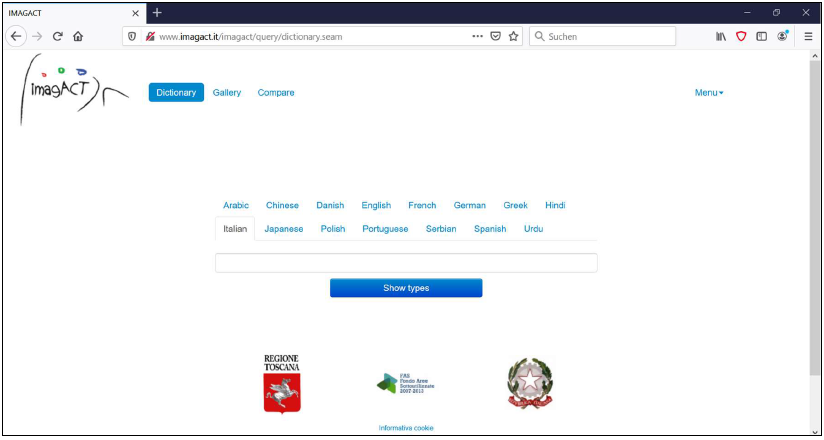Open the Informativa cookie link
824x440 pixels.
point(406,428)
